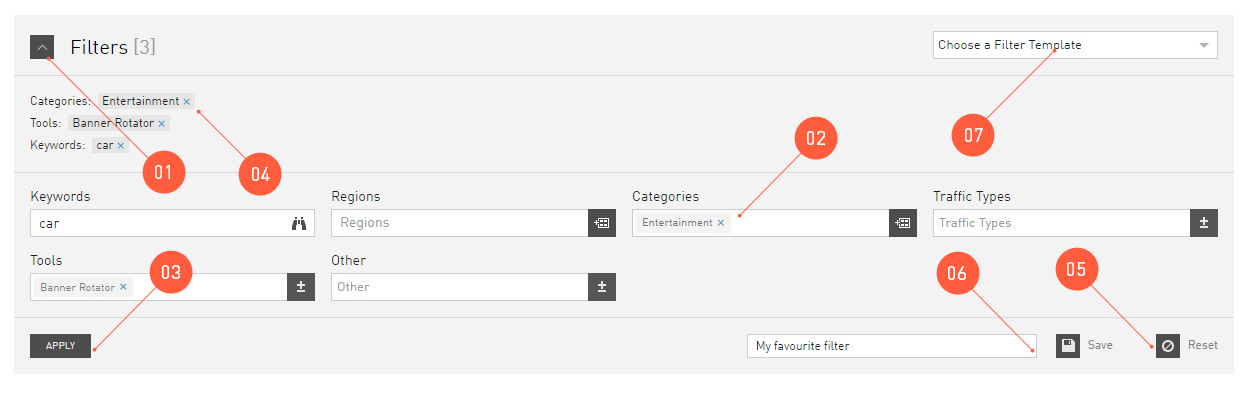
Task: Remove car tag from Keywords summary
Action: [x=121, y=146]
